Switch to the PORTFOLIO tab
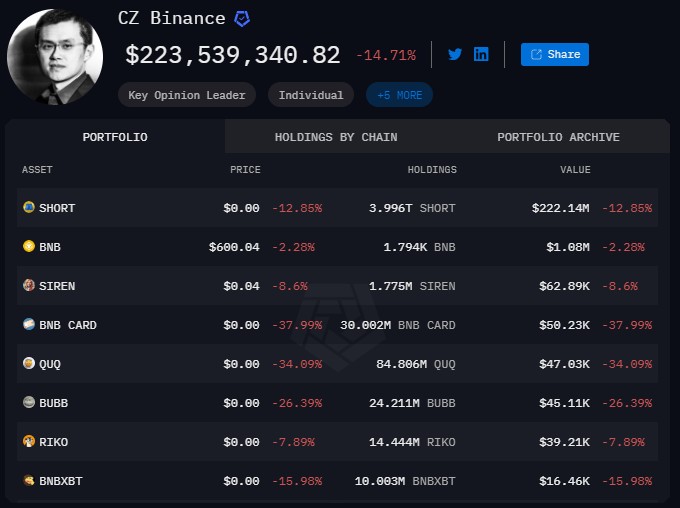This screenshot has width=680, height=508. tap(115, 137)
